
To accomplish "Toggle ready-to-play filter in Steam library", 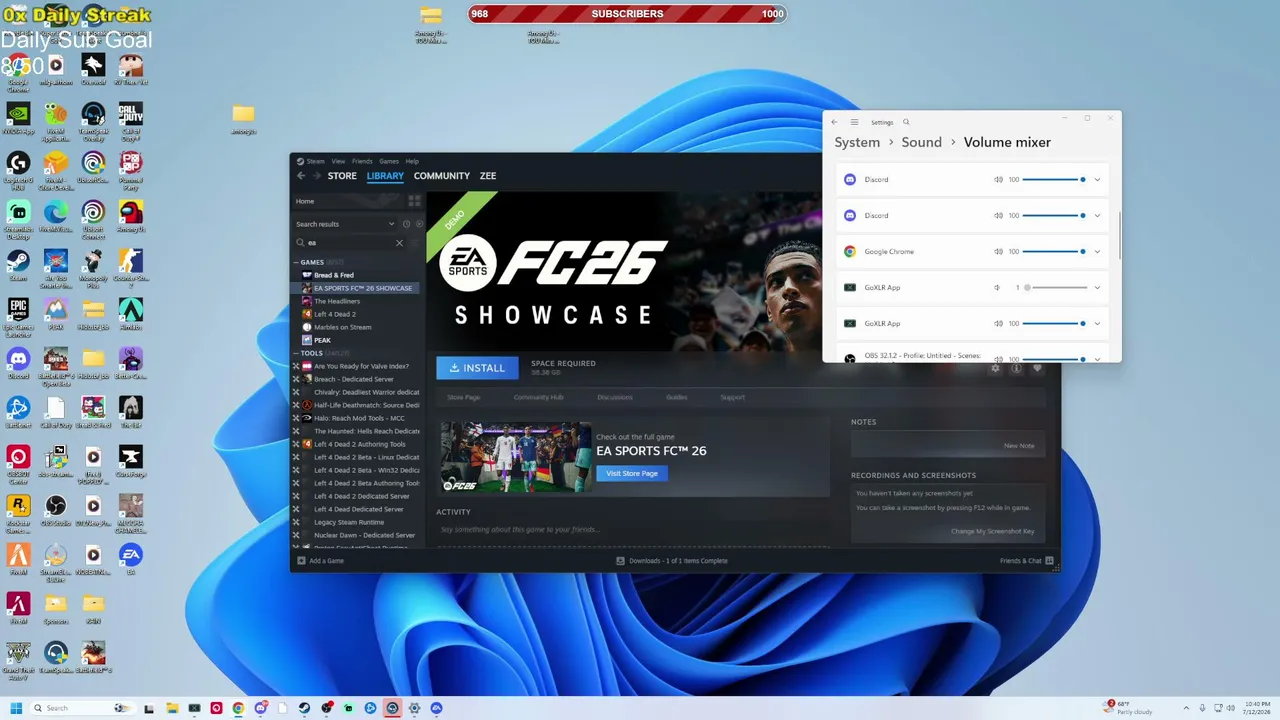I will pyautogui.click(x=419, y=224).
